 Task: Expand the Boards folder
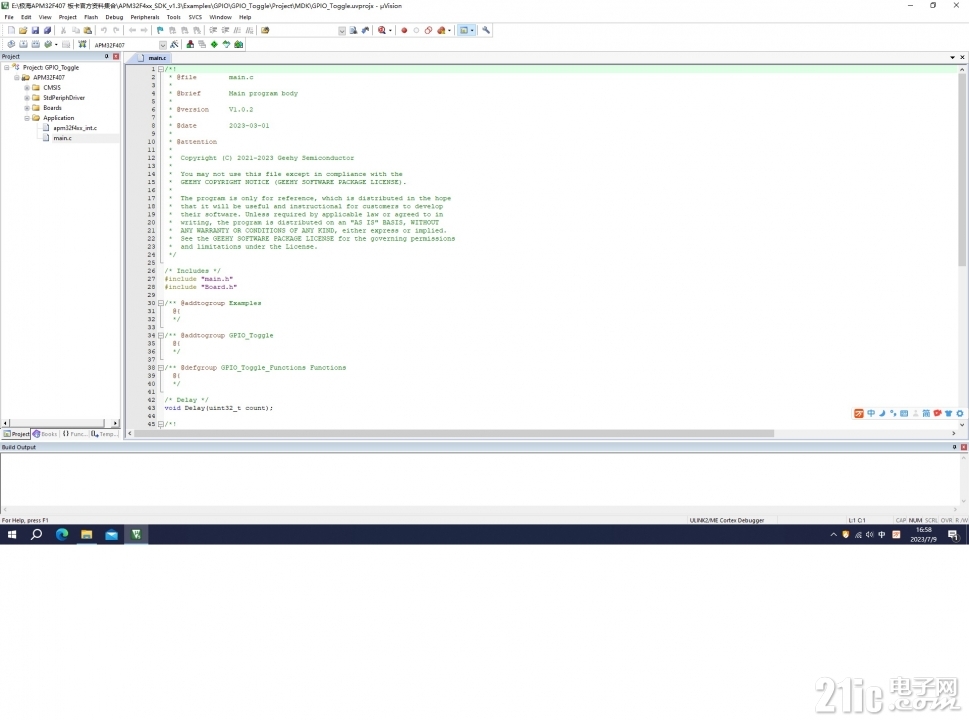pos(27,108)
